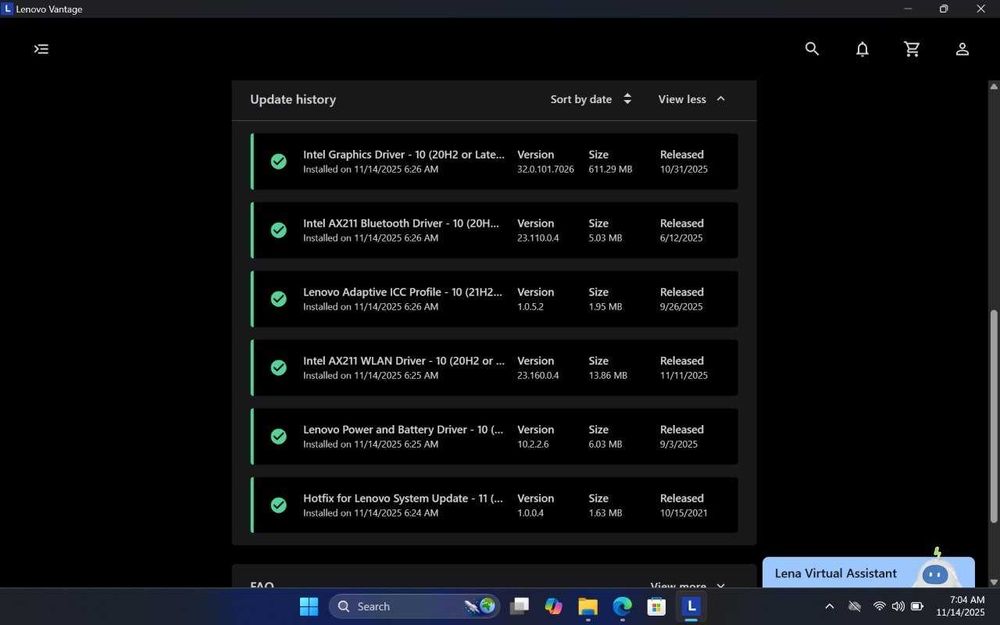
Task: Click the 611.29 MB size value
Action: tap(610, 169)
